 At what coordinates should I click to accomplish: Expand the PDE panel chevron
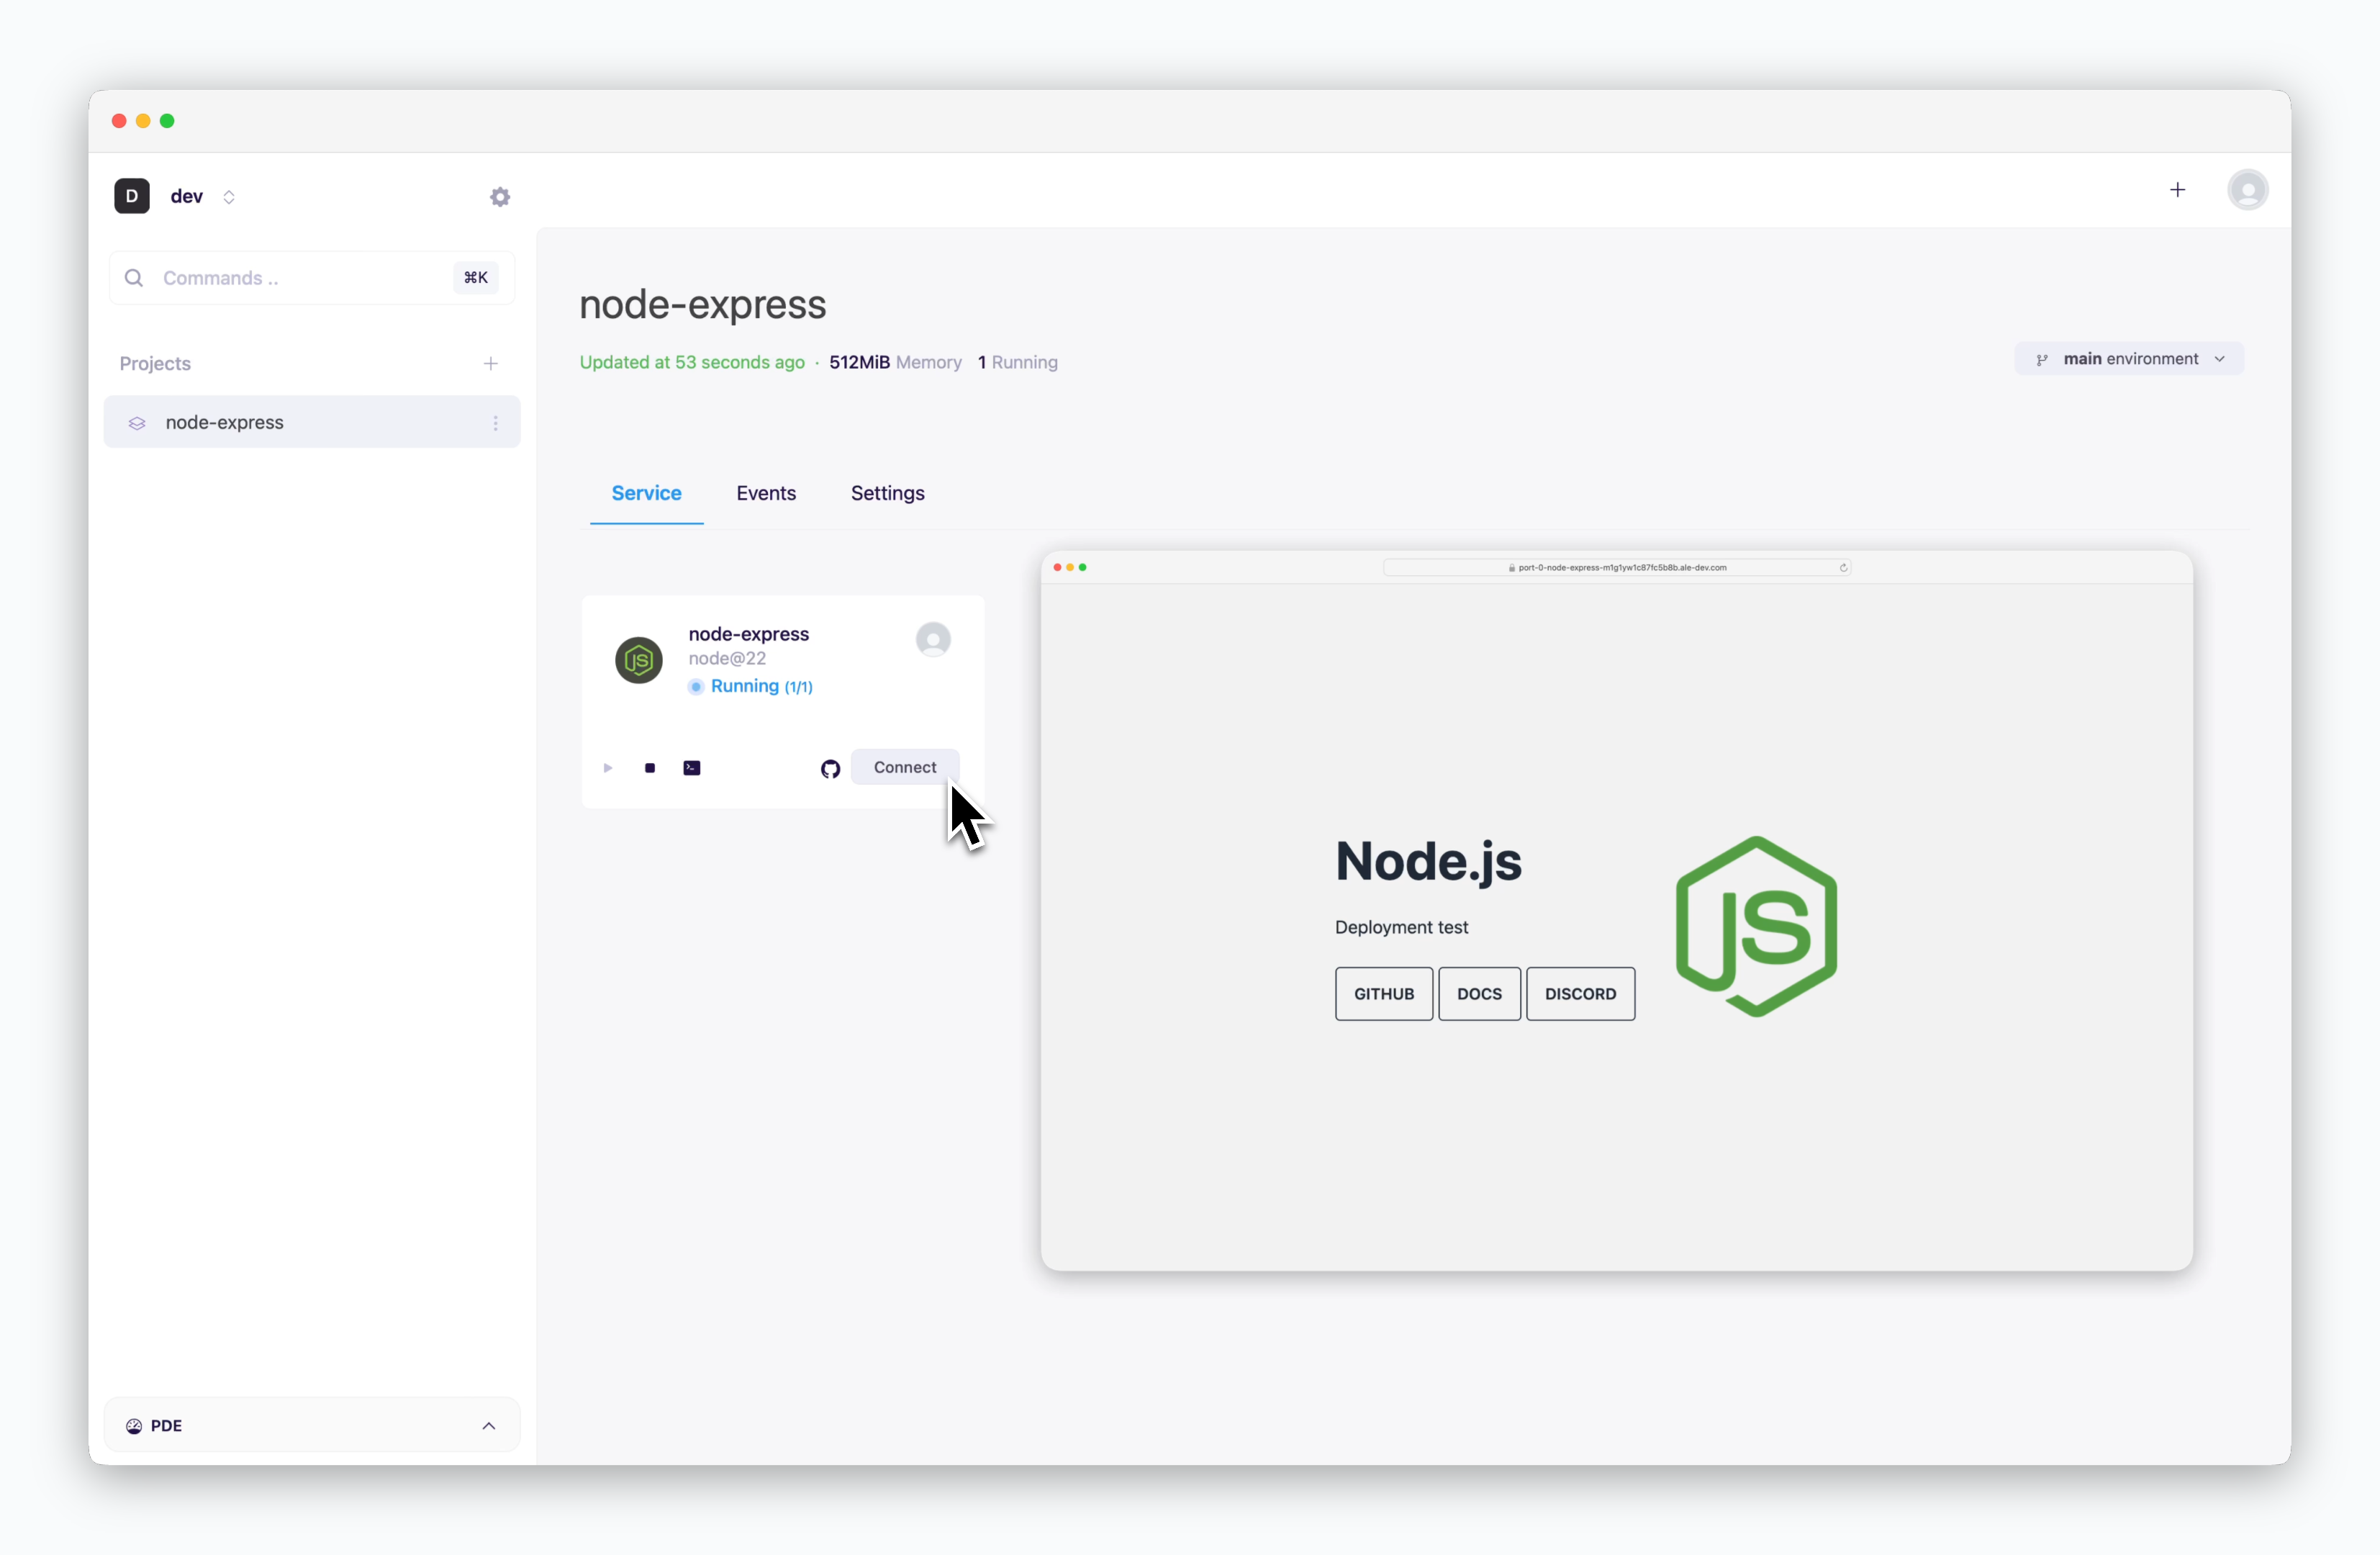tap(489, 1426)
